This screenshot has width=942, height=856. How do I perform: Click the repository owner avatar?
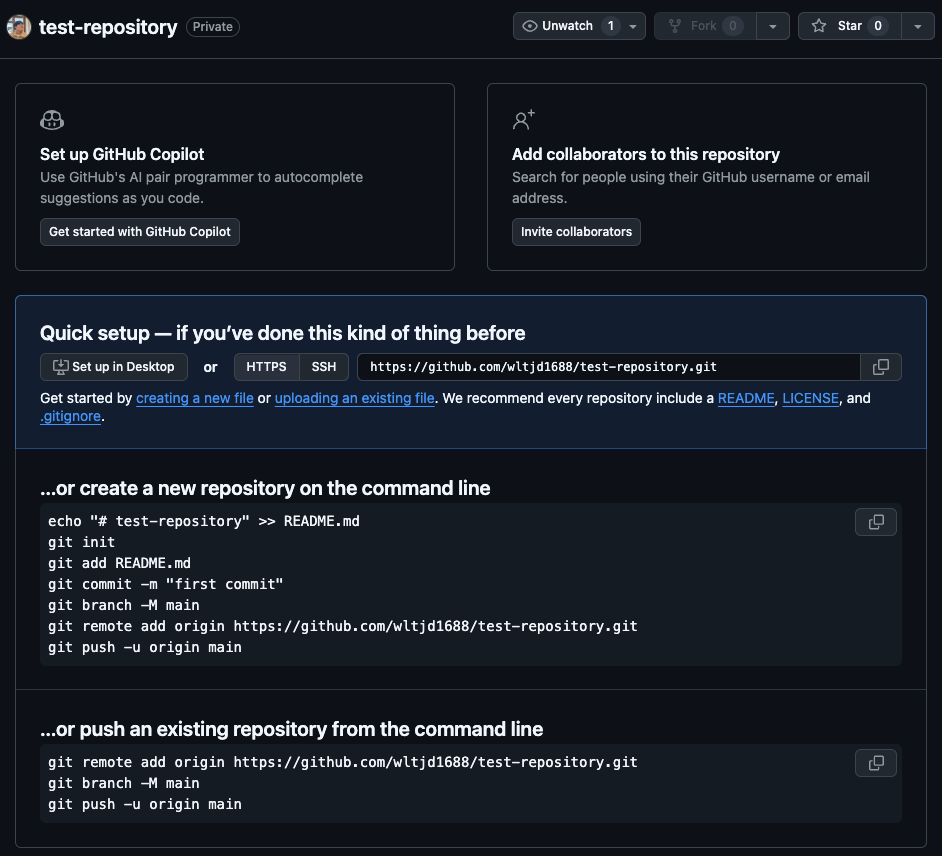click(19, 27)
